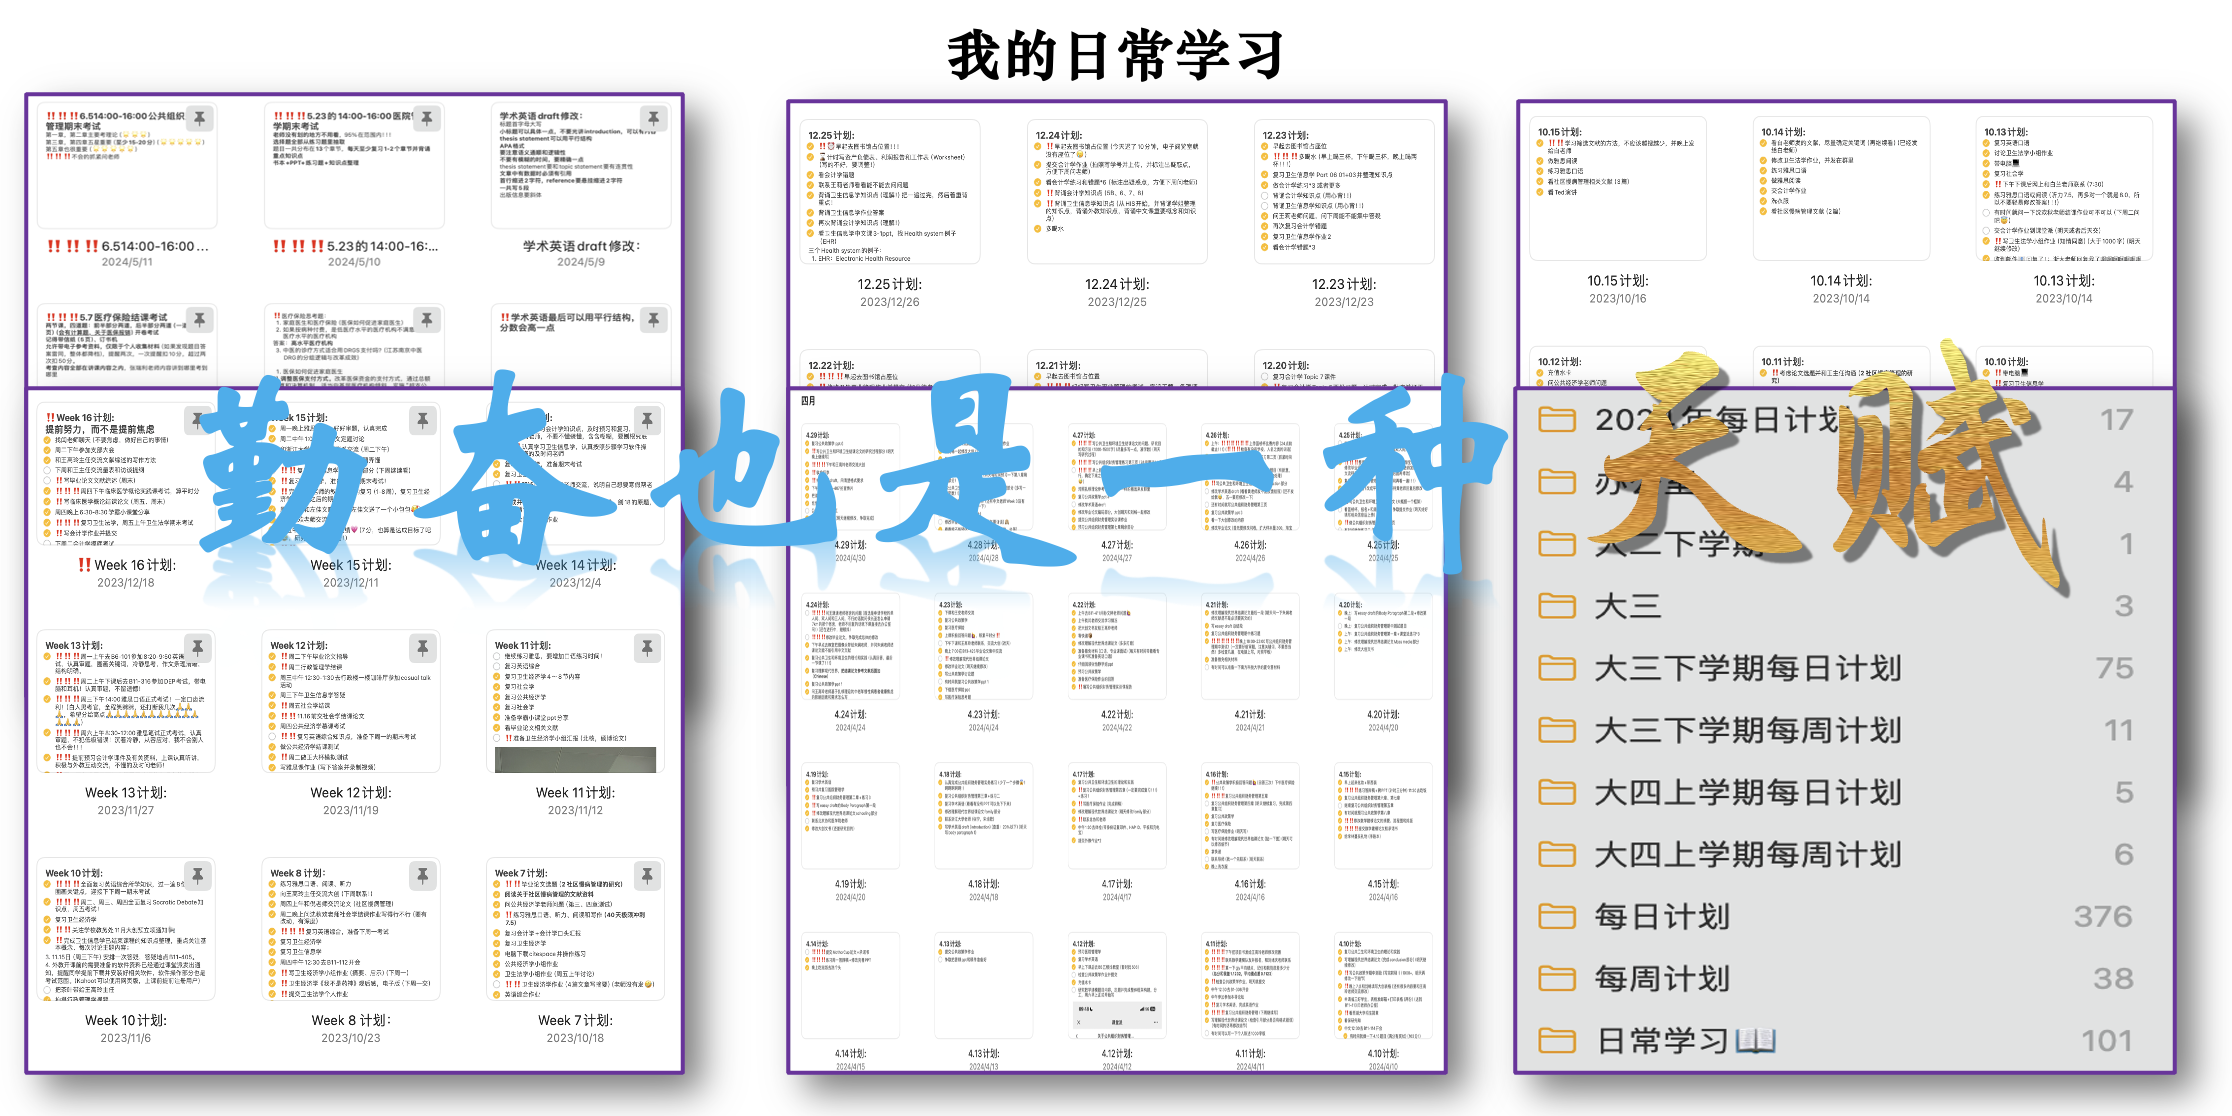Open 大三下学期每日计划 folder
Image resolution: width=2232 pixels, height=1116 pixels.
[1747, 668]
